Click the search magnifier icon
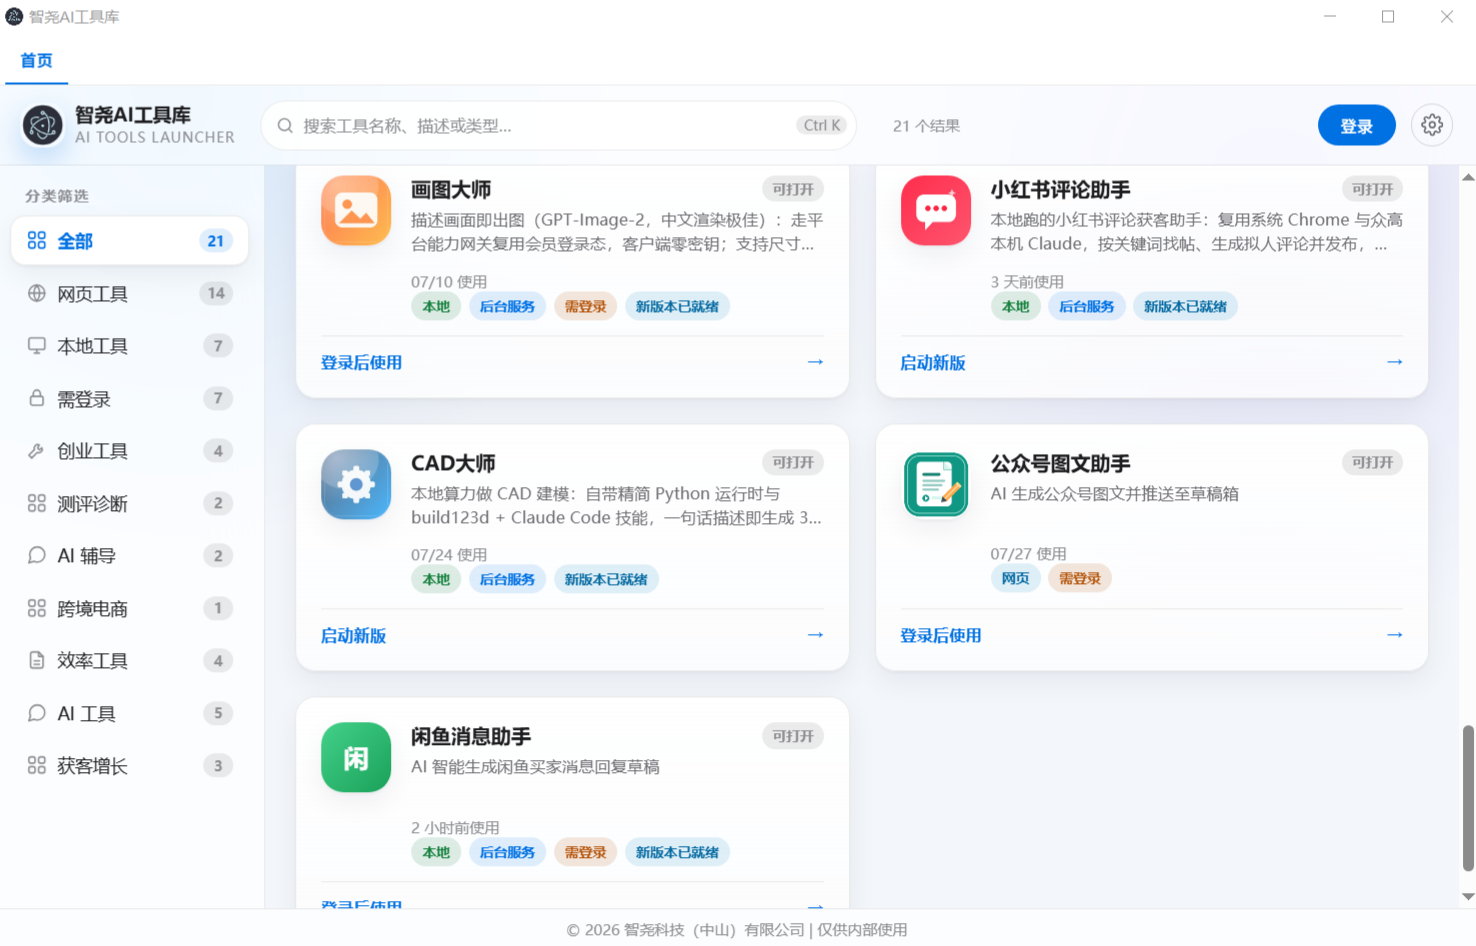The height and width of the screenshot is (946, 1476). tap(285, 126)
